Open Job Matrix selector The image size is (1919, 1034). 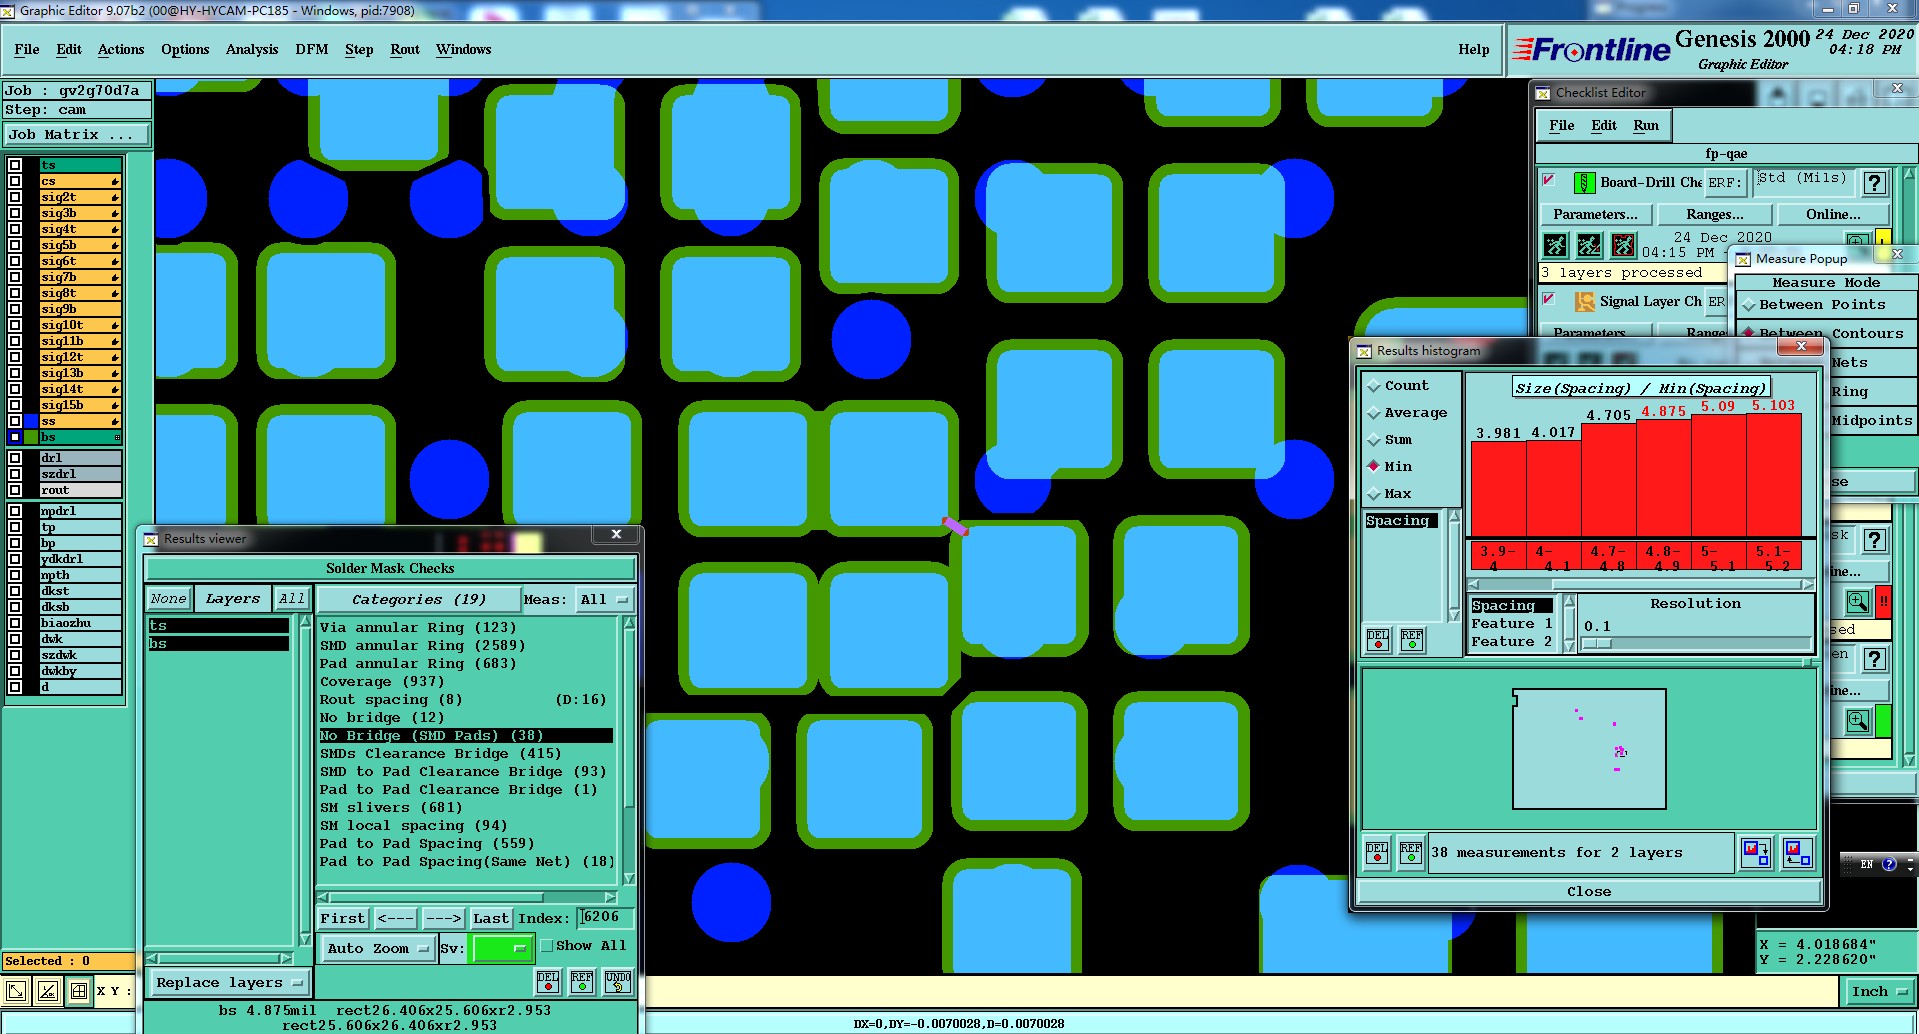(x=77, y=135)
